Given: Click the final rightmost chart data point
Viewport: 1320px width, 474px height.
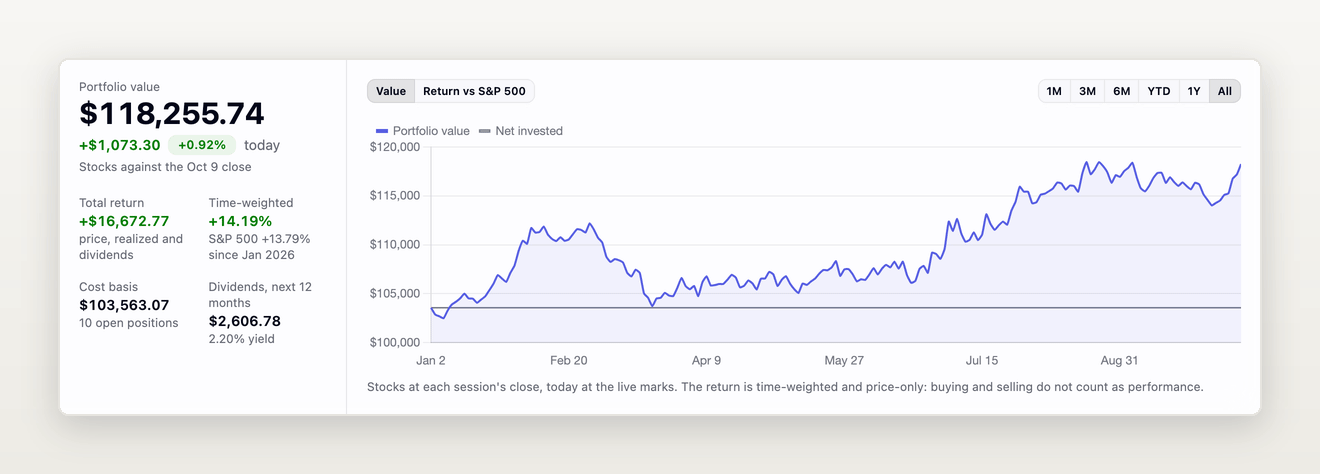Looking at the screenshot, I should click(1240, 165).
